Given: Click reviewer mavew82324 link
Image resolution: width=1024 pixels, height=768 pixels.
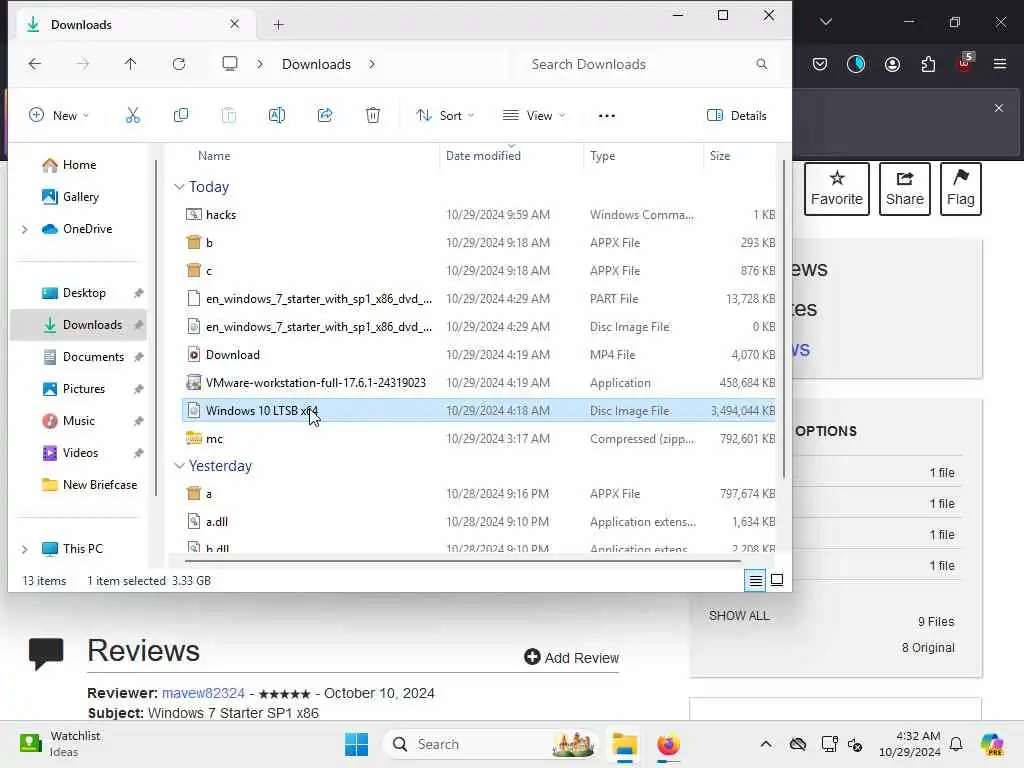Looking at the screenshot, I should click(x=203, y=693).
